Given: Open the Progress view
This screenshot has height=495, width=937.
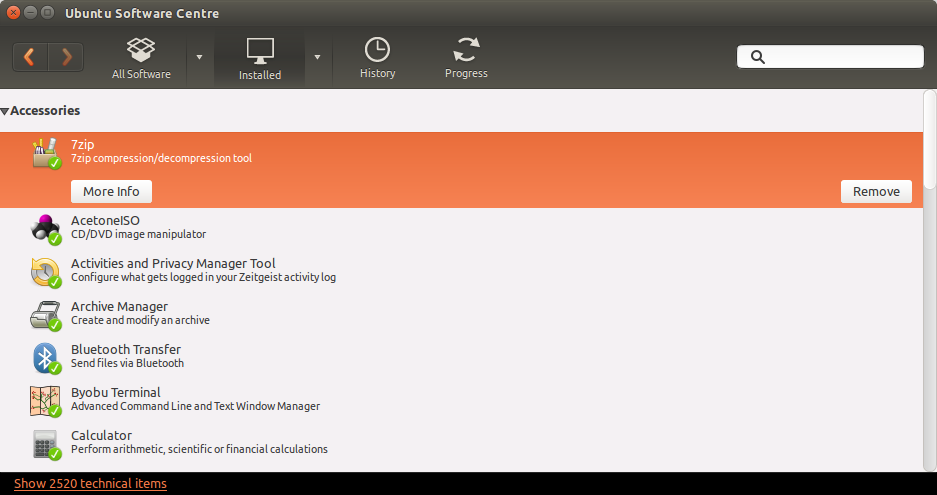Looking at the screenshot, I should point(466,58).
